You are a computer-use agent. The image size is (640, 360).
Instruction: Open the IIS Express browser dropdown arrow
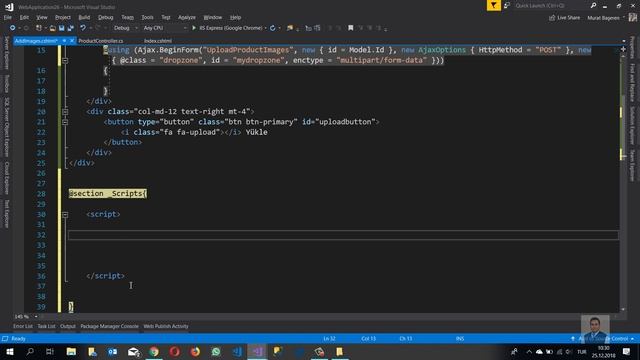(265, 28)
